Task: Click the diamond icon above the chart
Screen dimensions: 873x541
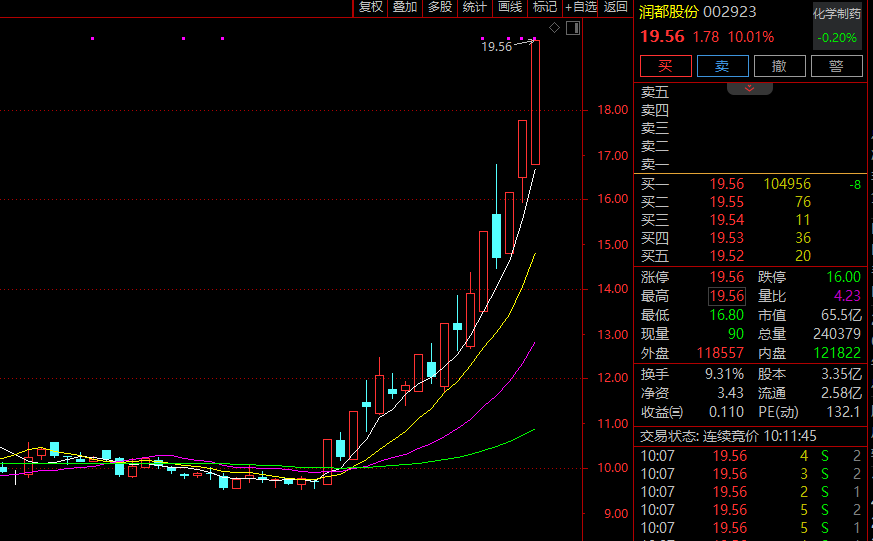Action: coord(555,28)
